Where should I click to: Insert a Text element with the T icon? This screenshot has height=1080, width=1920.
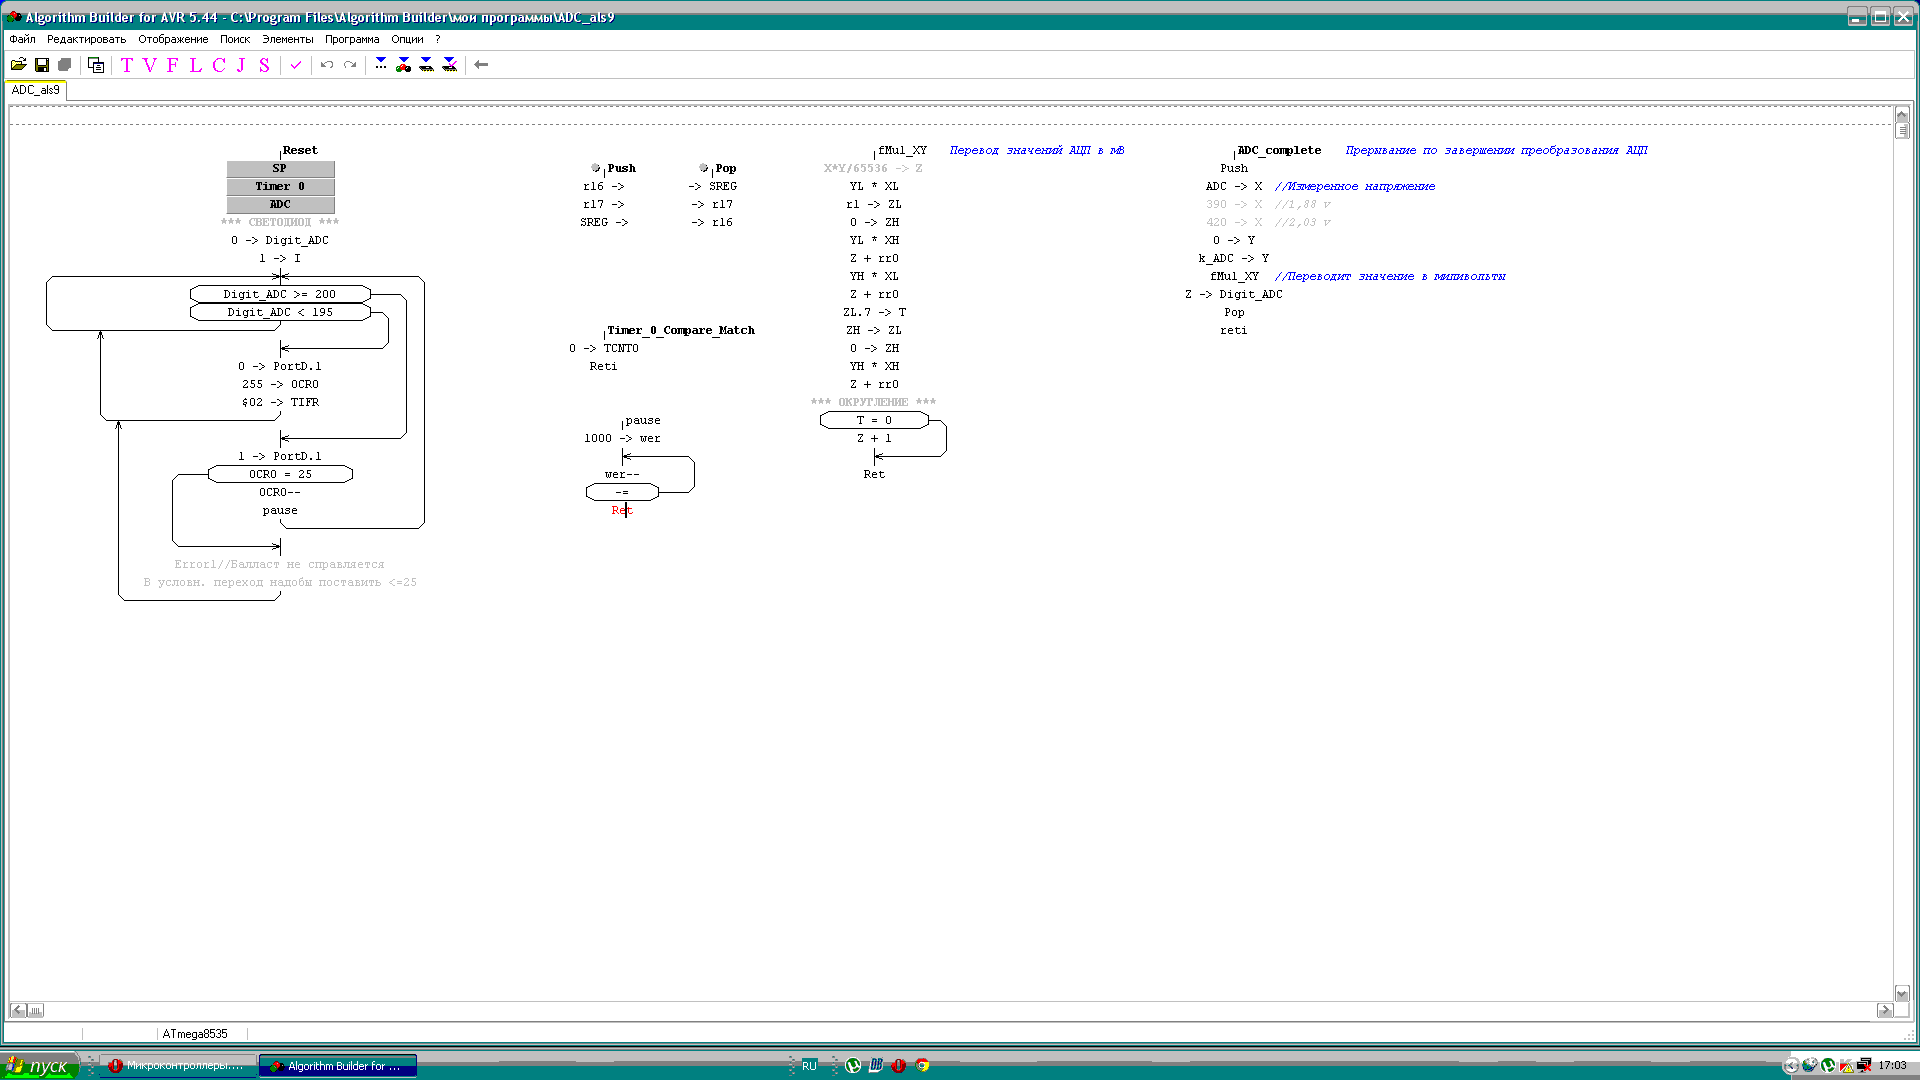127,65
